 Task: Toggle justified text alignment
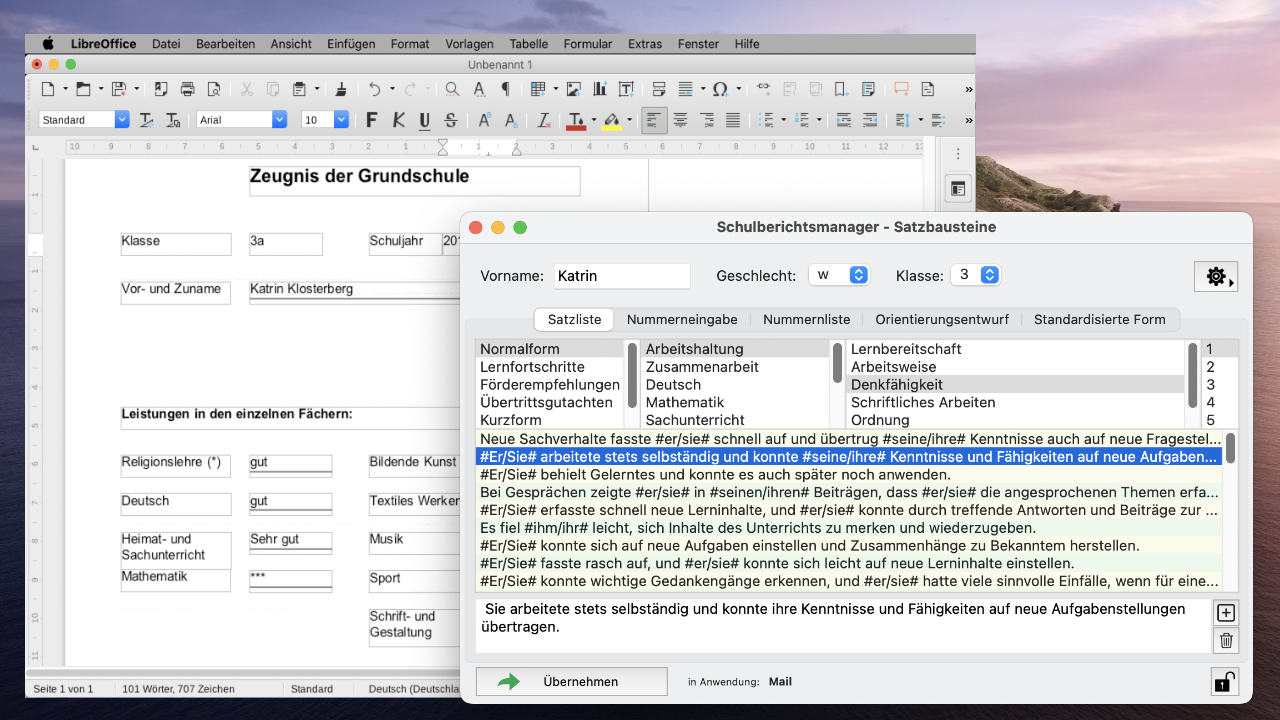[x=733, y=120]
